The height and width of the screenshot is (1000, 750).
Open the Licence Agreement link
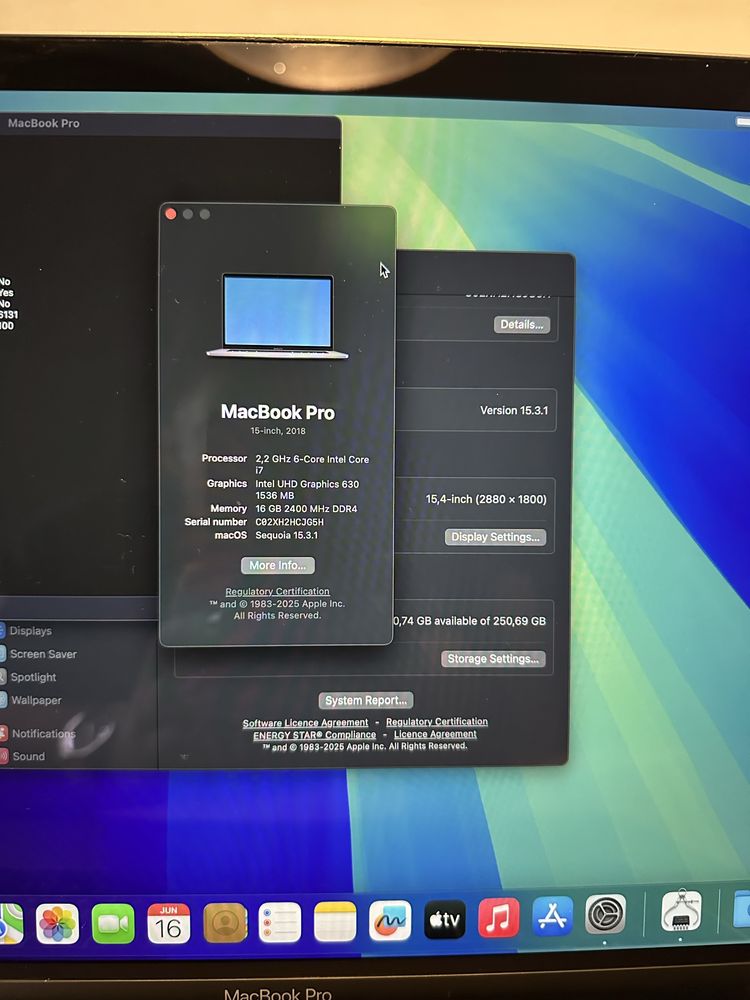click(x=435, y=734)
